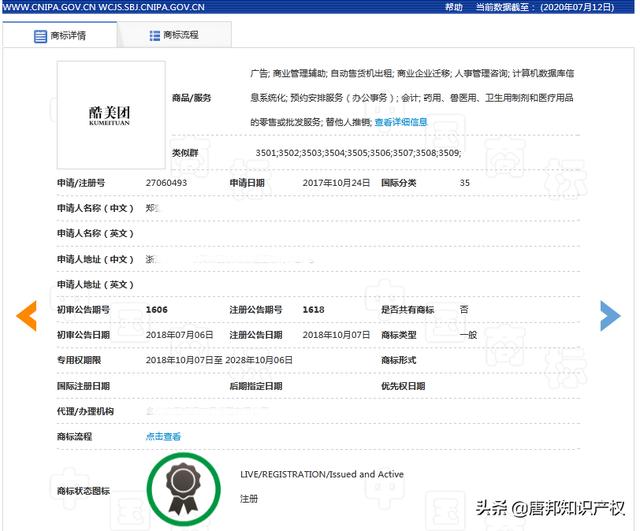Select registration announcement date 2018年10月07日
Screen dimensions: 640x531
tap(336, 335)
